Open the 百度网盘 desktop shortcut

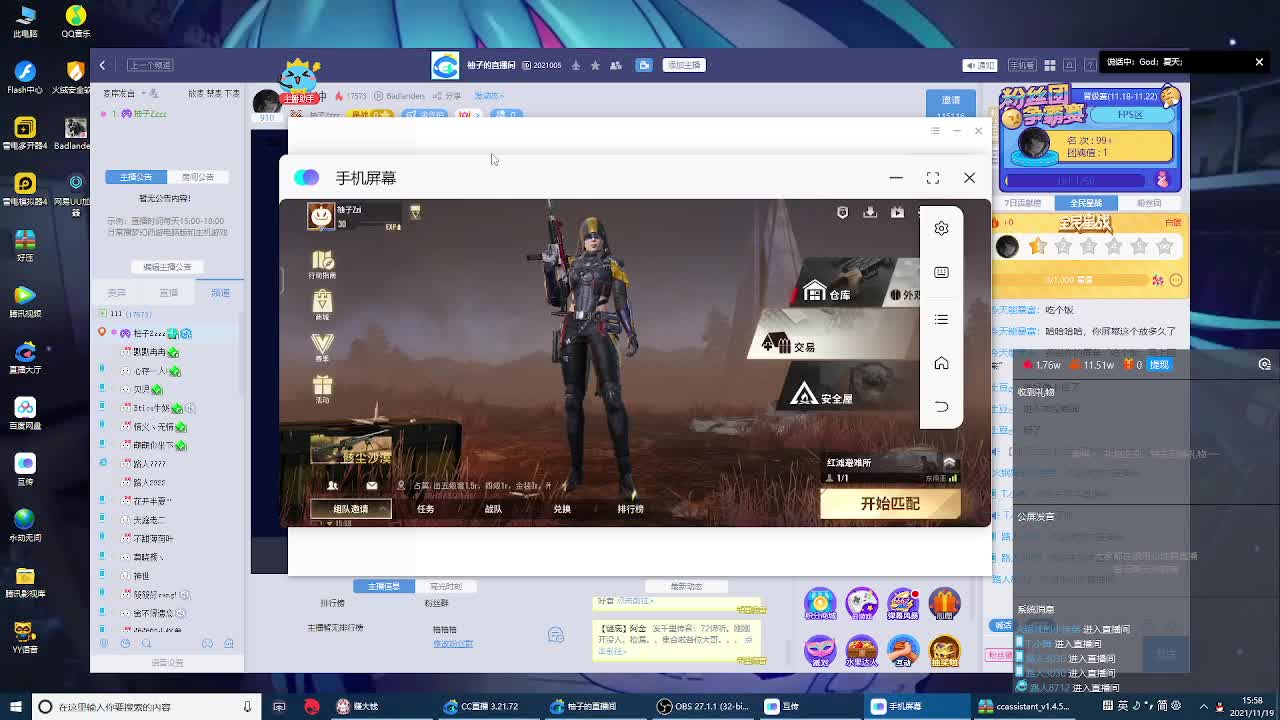click(25, 412)
